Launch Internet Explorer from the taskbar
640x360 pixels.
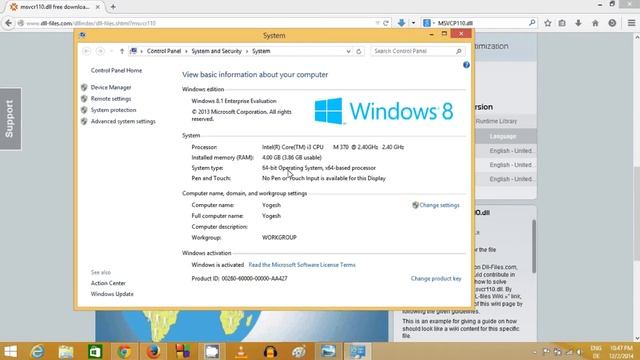point(37,351)
